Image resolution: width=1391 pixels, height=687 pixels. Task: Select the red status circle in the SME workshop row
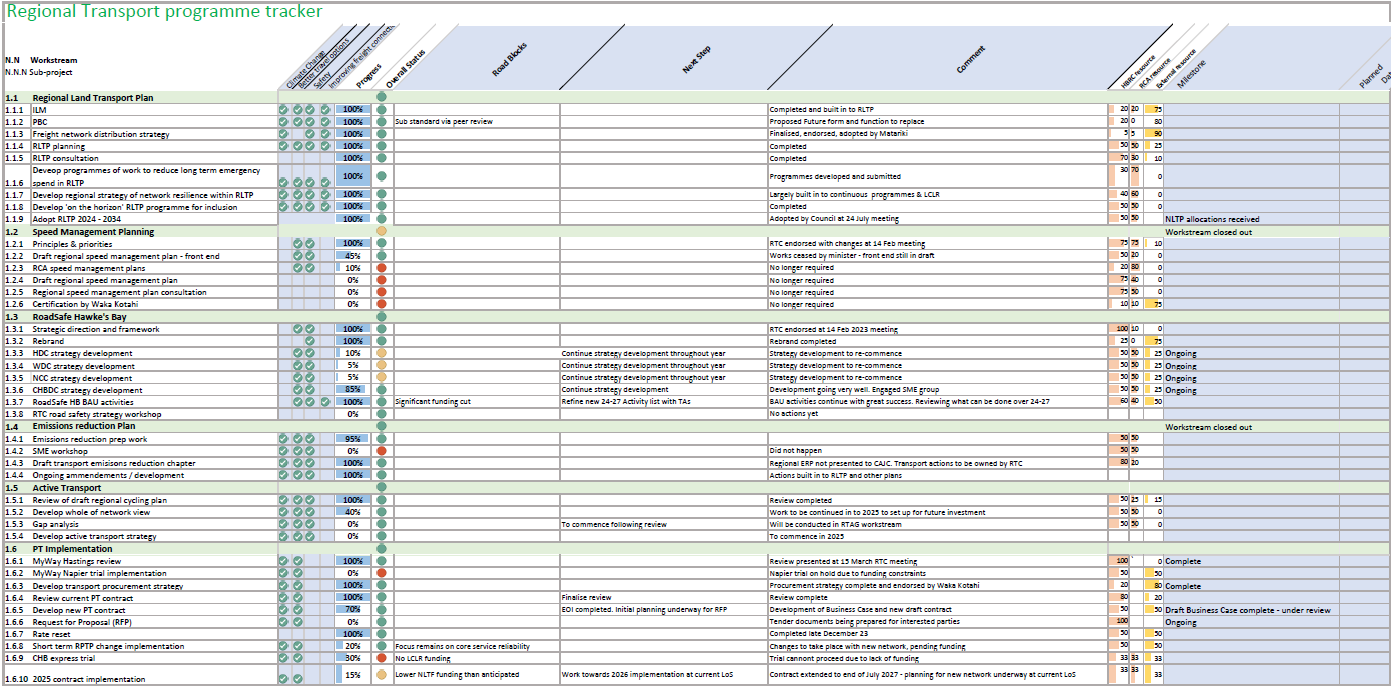tap(381, 451)
